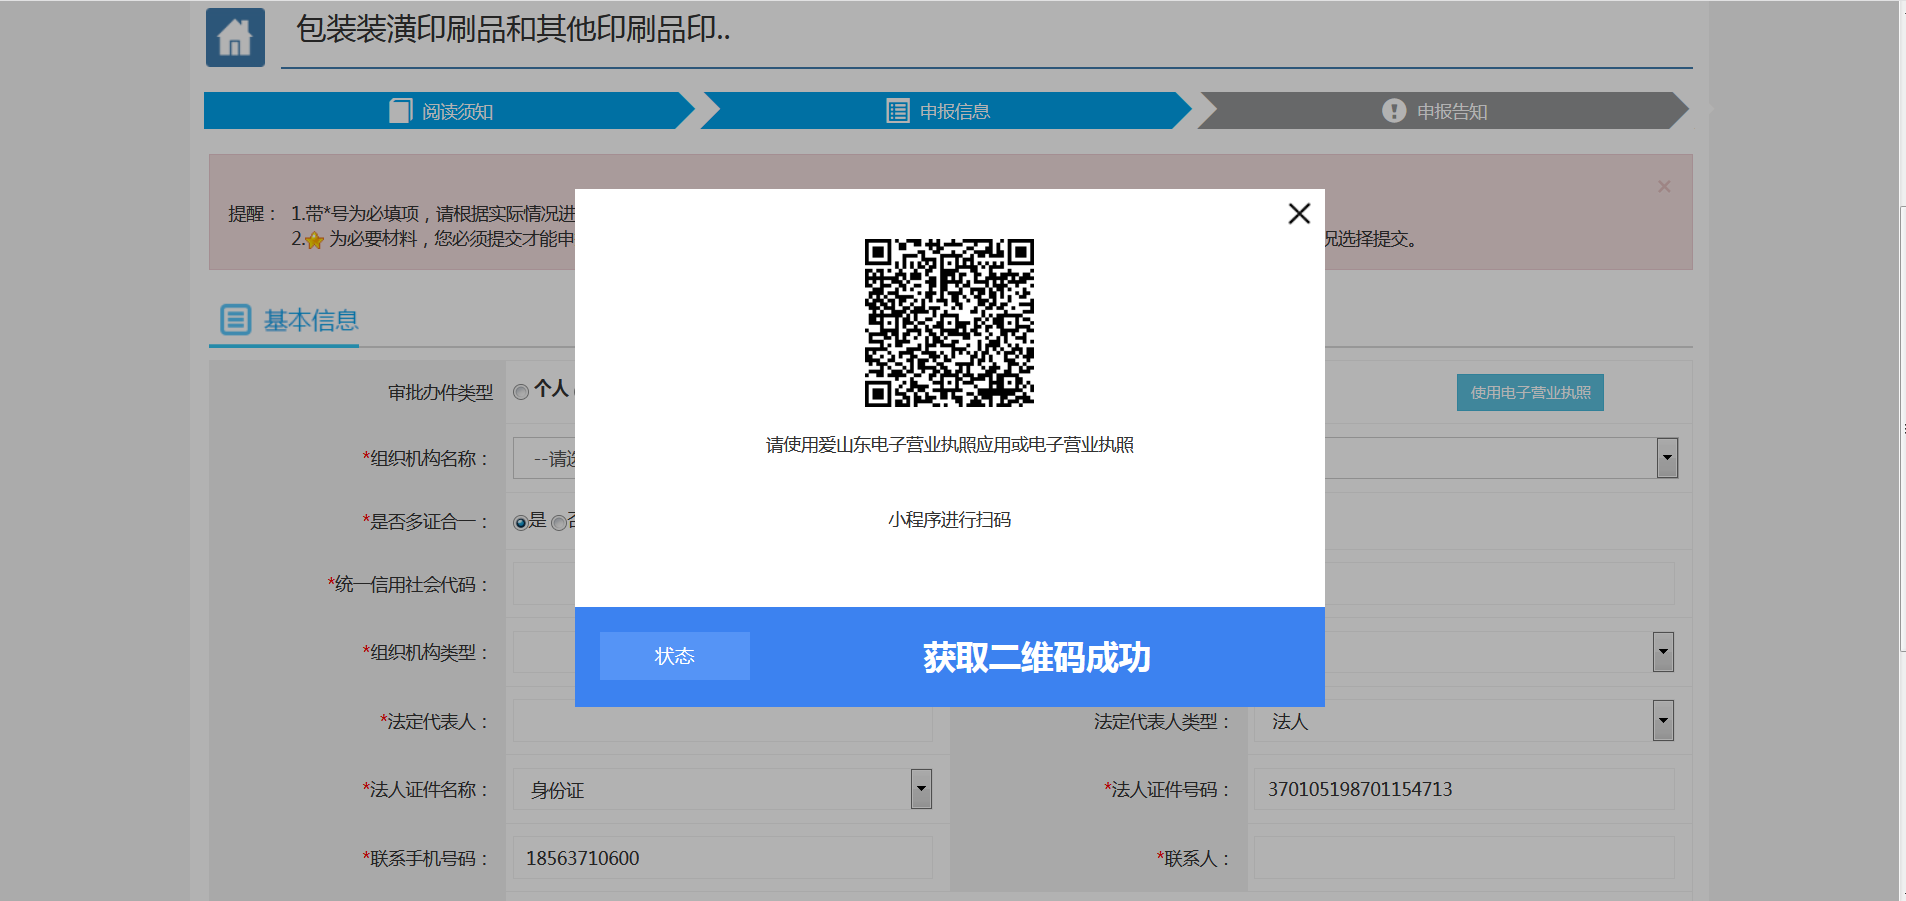Expand the 法人证件名称 身份证 dropdown
This screenshot has width=1906, height=901.
point(921,789)
